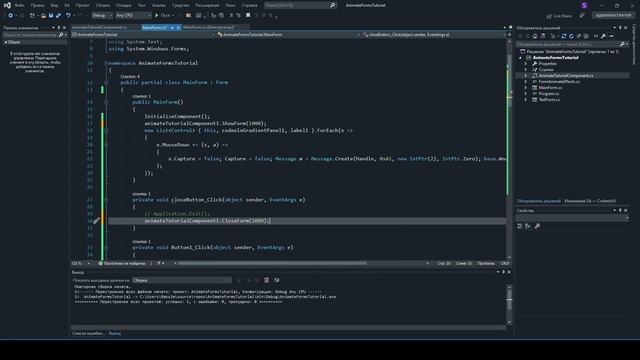
Task: Click the Properties panel alphabetical sort icon
Action: tap(528, 226)
